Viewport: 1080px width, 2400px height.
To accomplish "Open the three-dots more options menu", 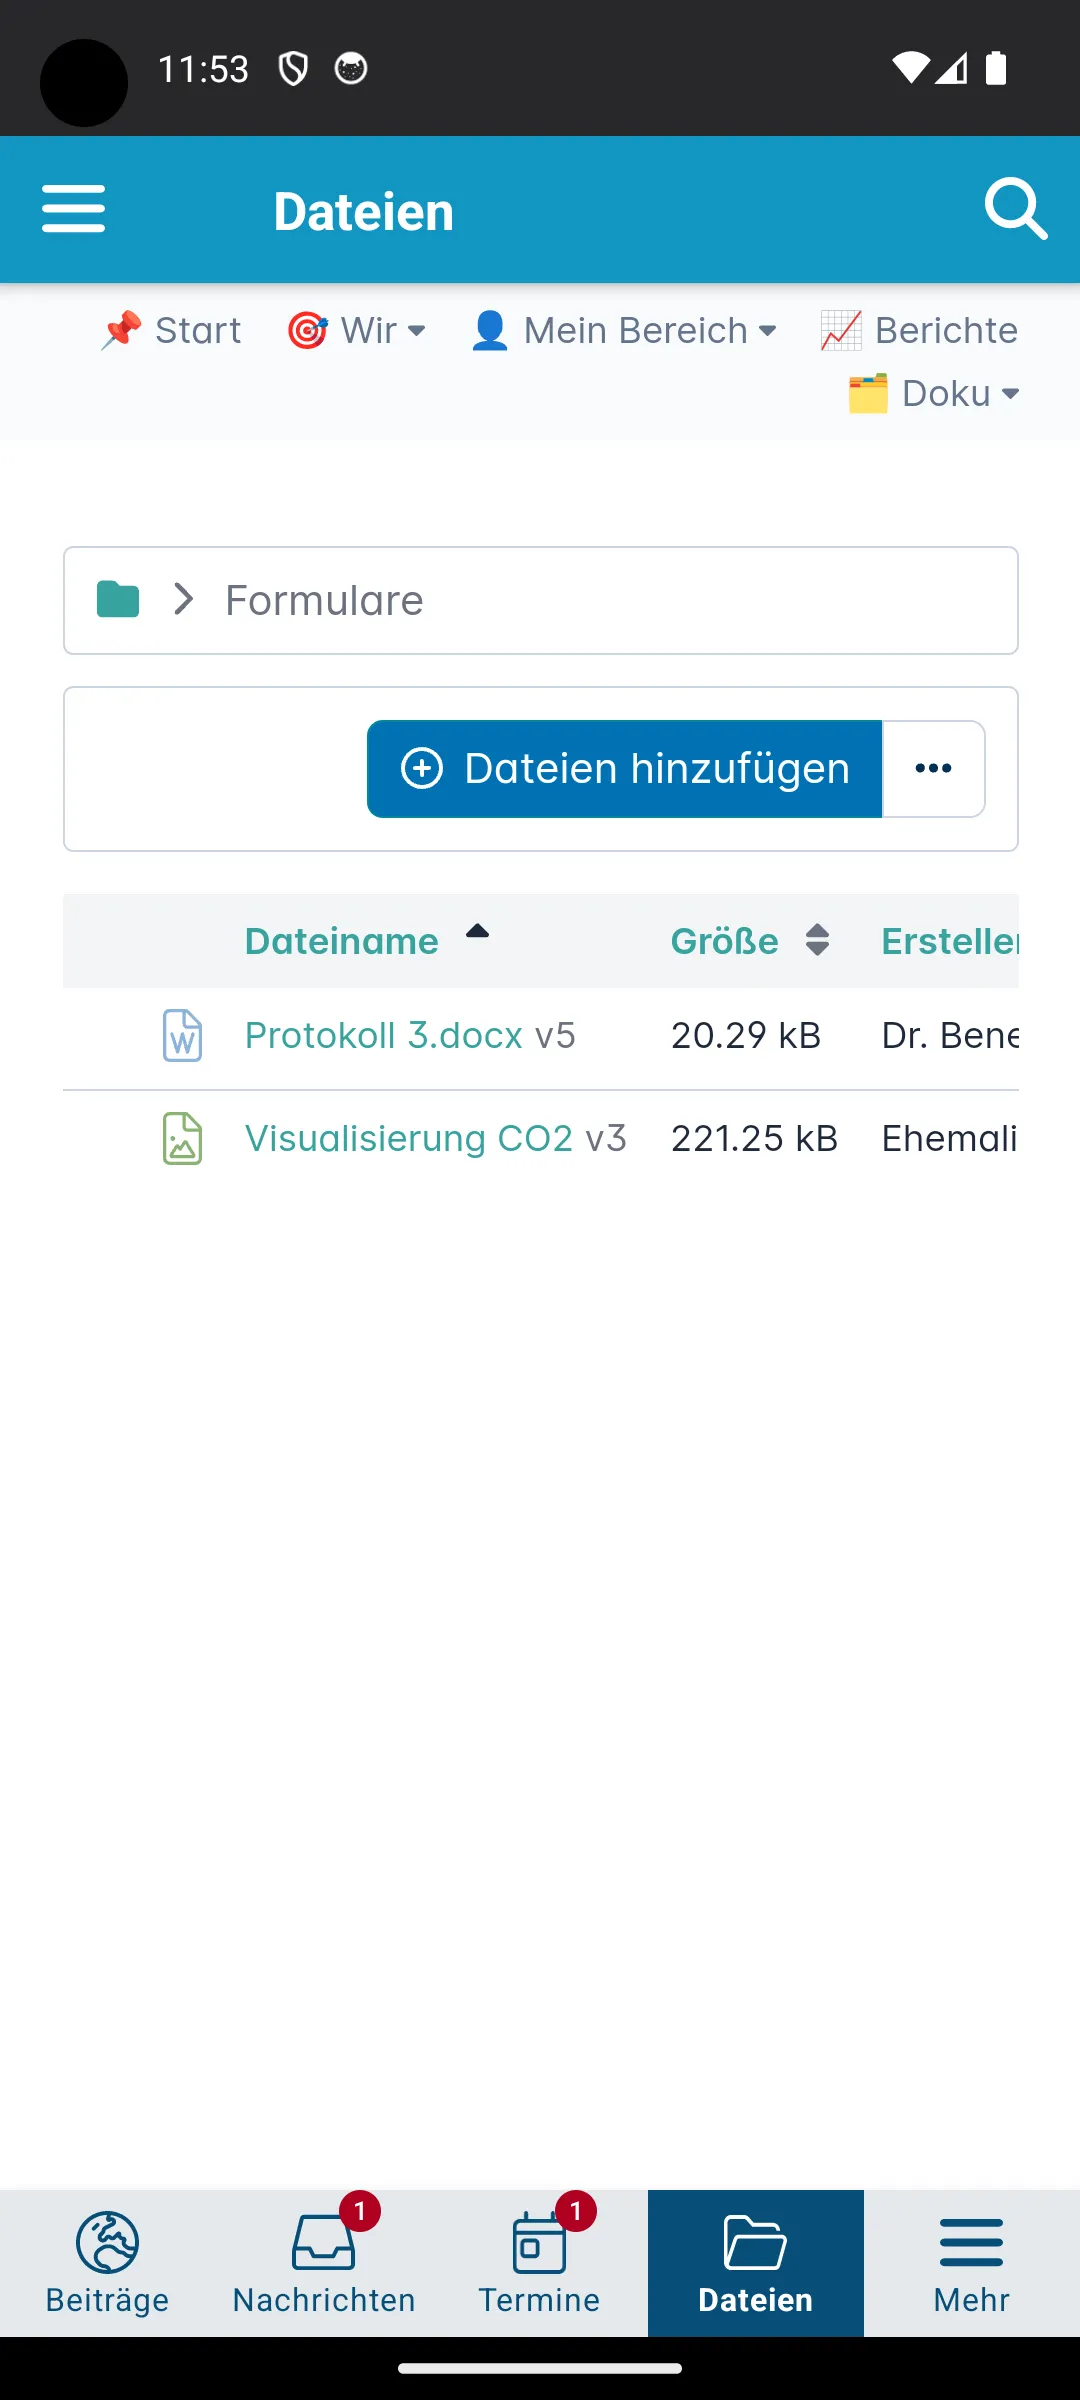I will click(934, 769).
